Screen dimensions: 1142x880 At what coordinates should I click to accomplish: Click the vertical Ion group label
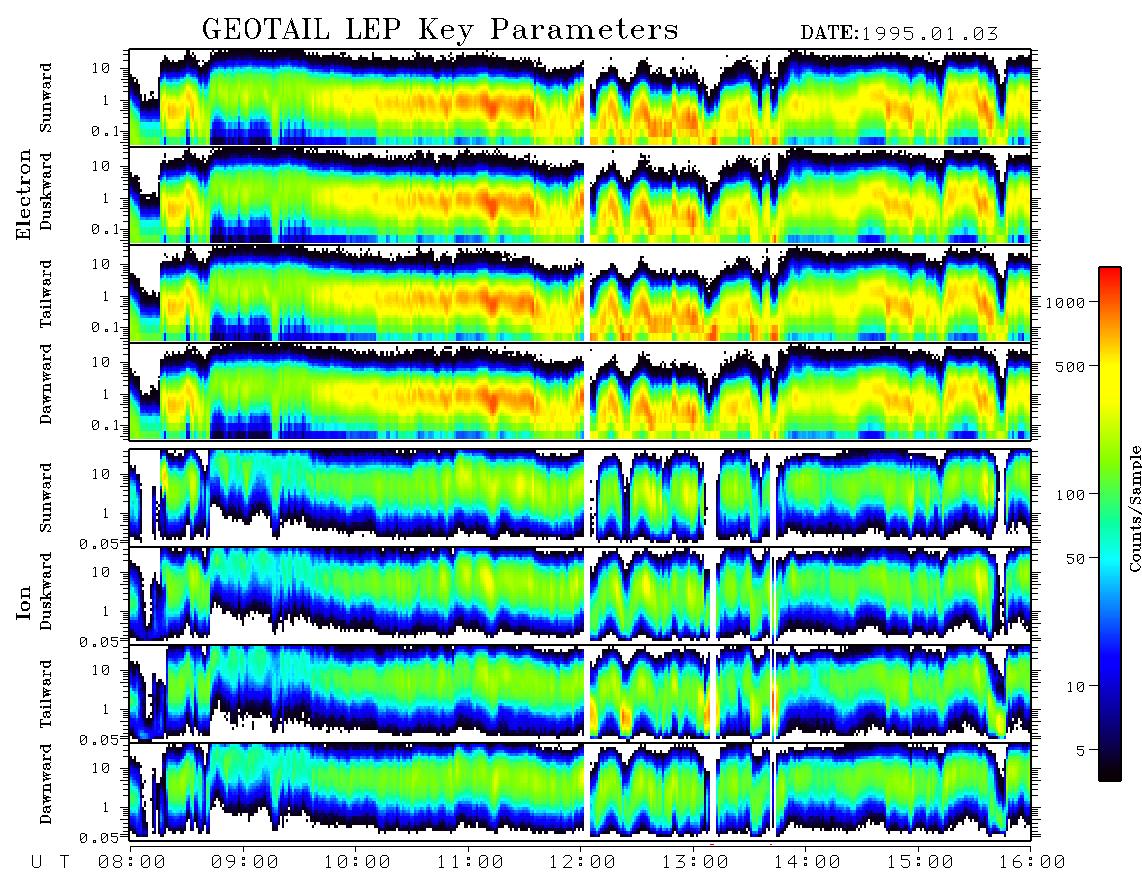pos(24,602)
